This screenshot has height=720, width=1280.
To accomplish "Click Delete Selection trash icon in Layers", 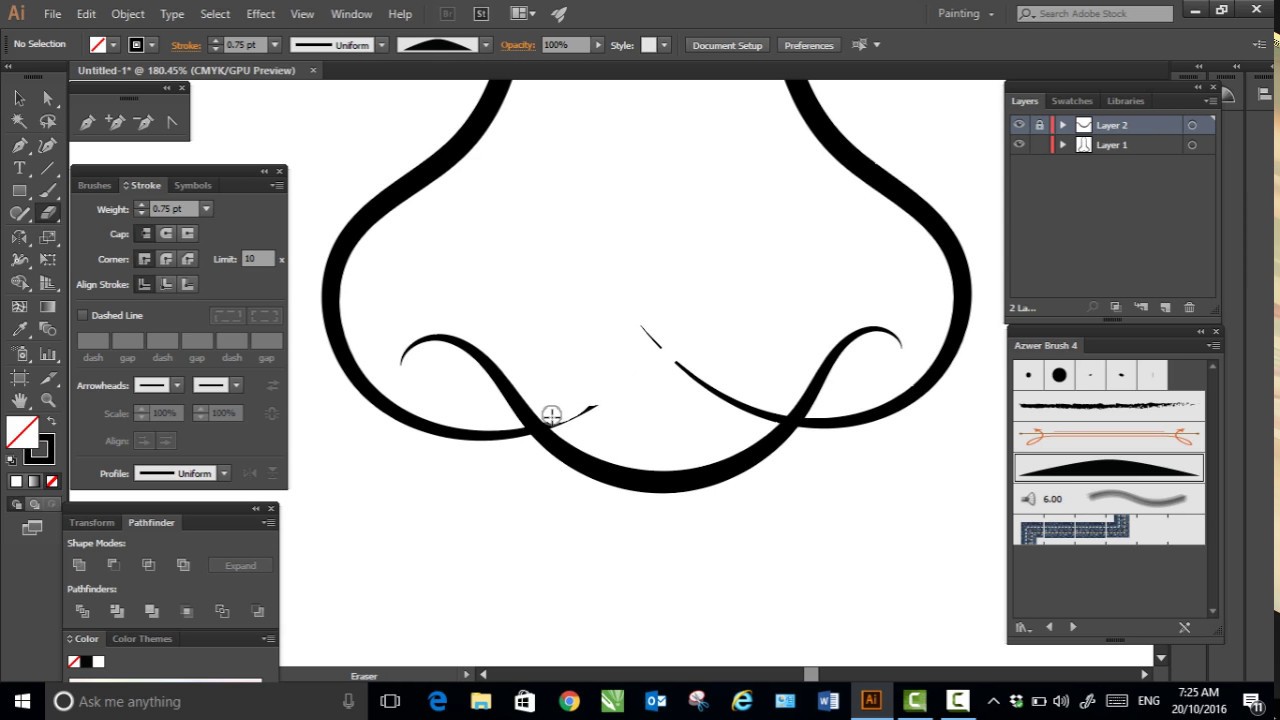I will tap(1189, 307).
